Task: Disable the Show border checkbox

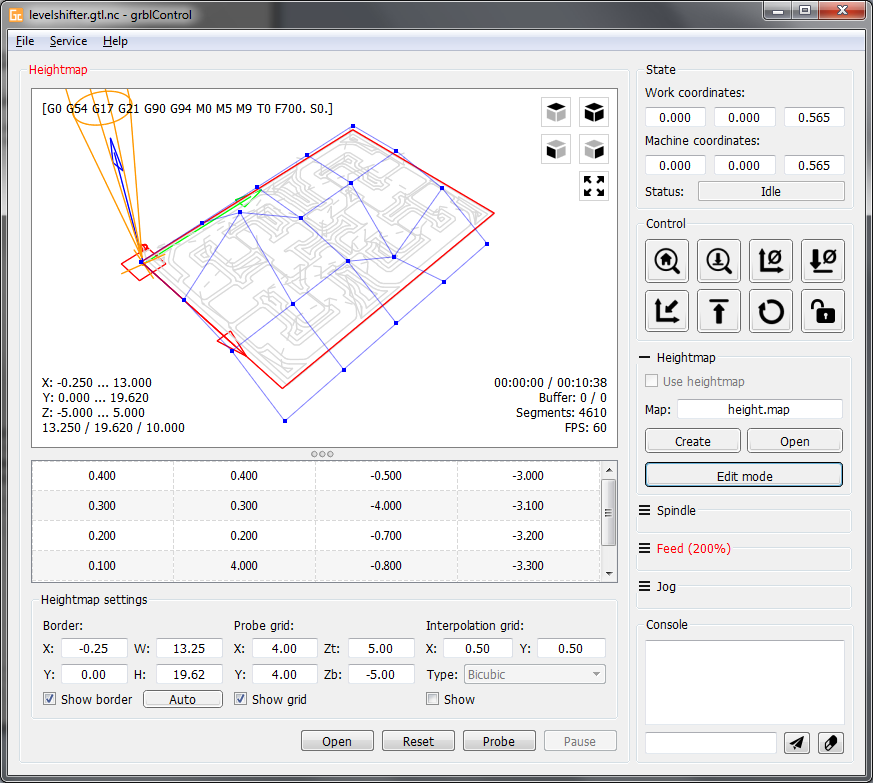Action: 50,700
